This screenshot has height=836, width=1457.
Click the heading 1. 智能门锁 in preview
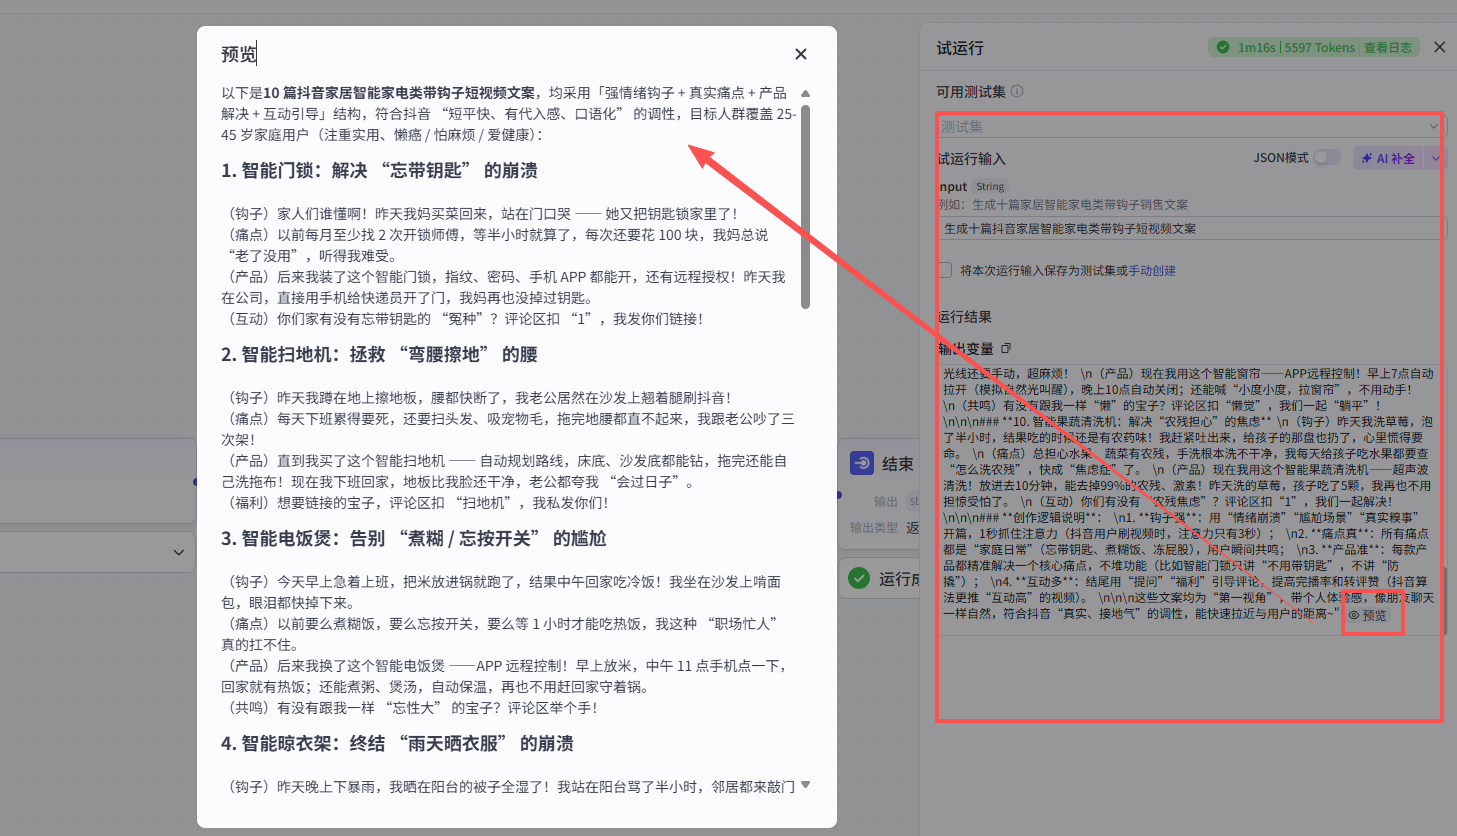[x=379, y=171]
